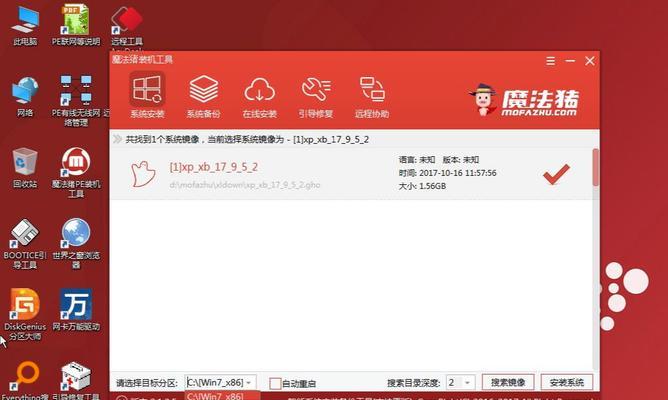This screenshot has height=400, width=668.
Task: Click the mofazhu.com logo
Action: pyautogui.click(x=525, y=101)
